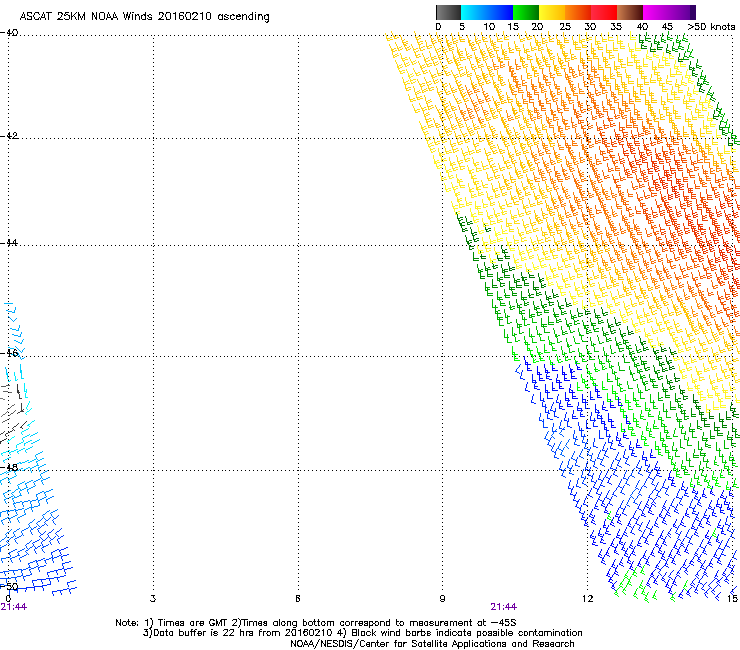Click the purple '21:44' time under longitude 0
Screen dimensions: 740x650
tap(14, 607)
